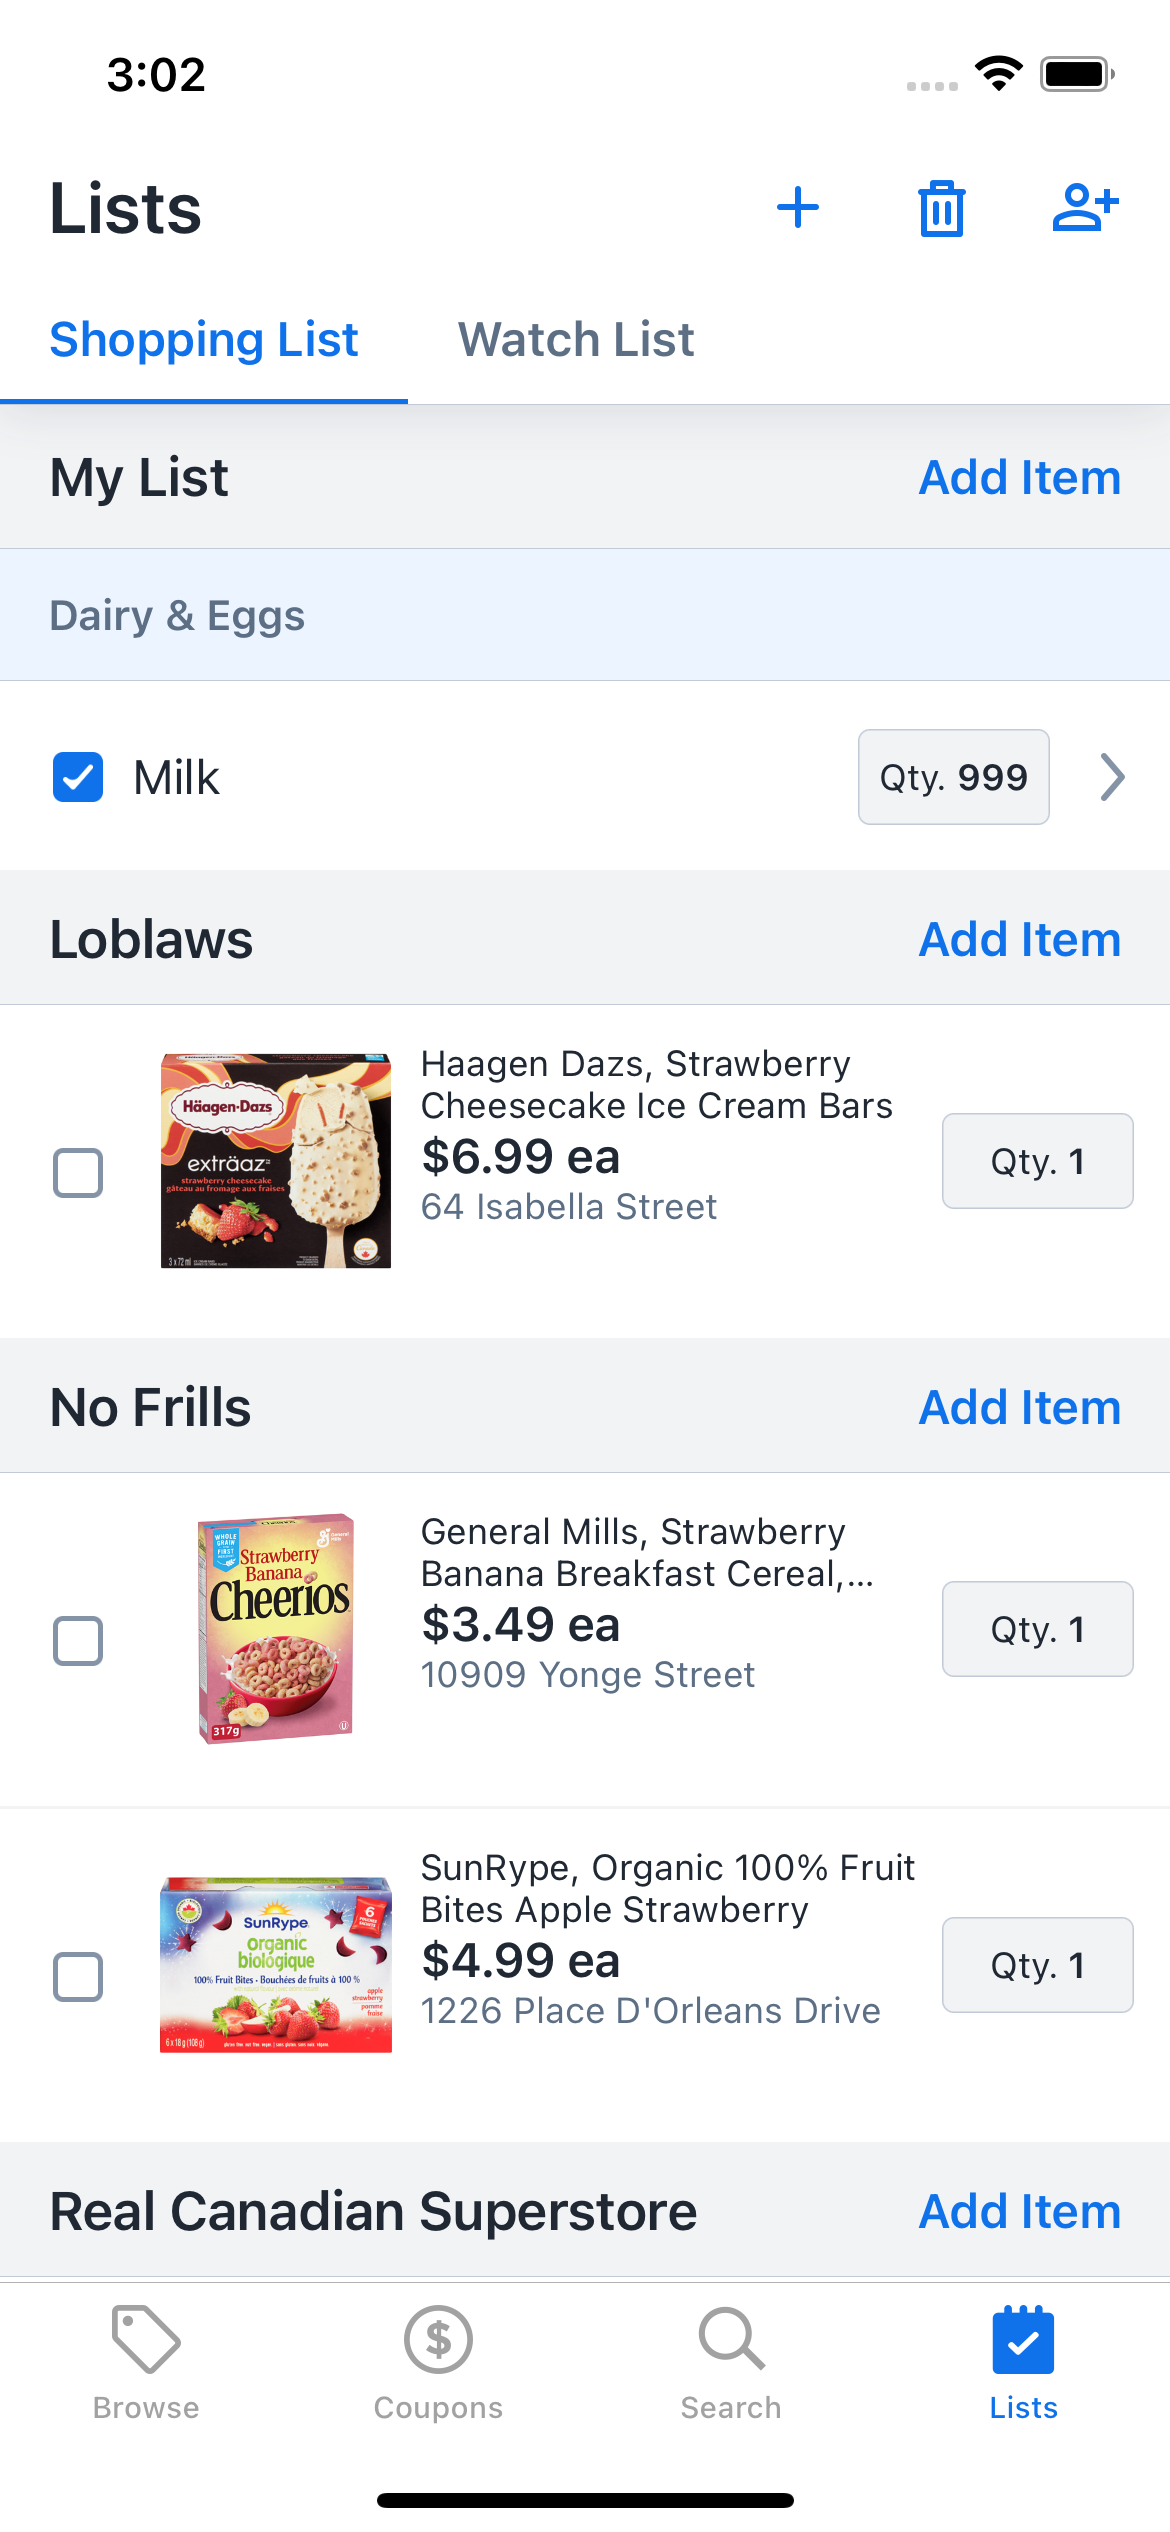Image resolution: width=1170 pixels, height=2532 pixels.
Task: Tap the Wi-Fi status icon
Action: click(x=998, y=74)
